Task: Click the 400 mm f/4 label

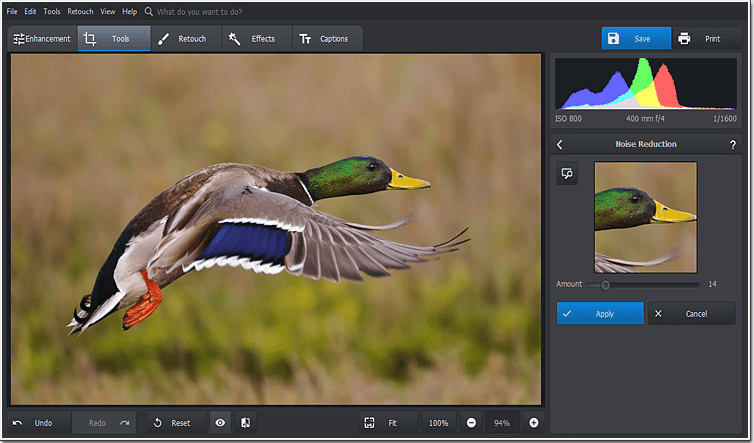Action: pos(645,119)
